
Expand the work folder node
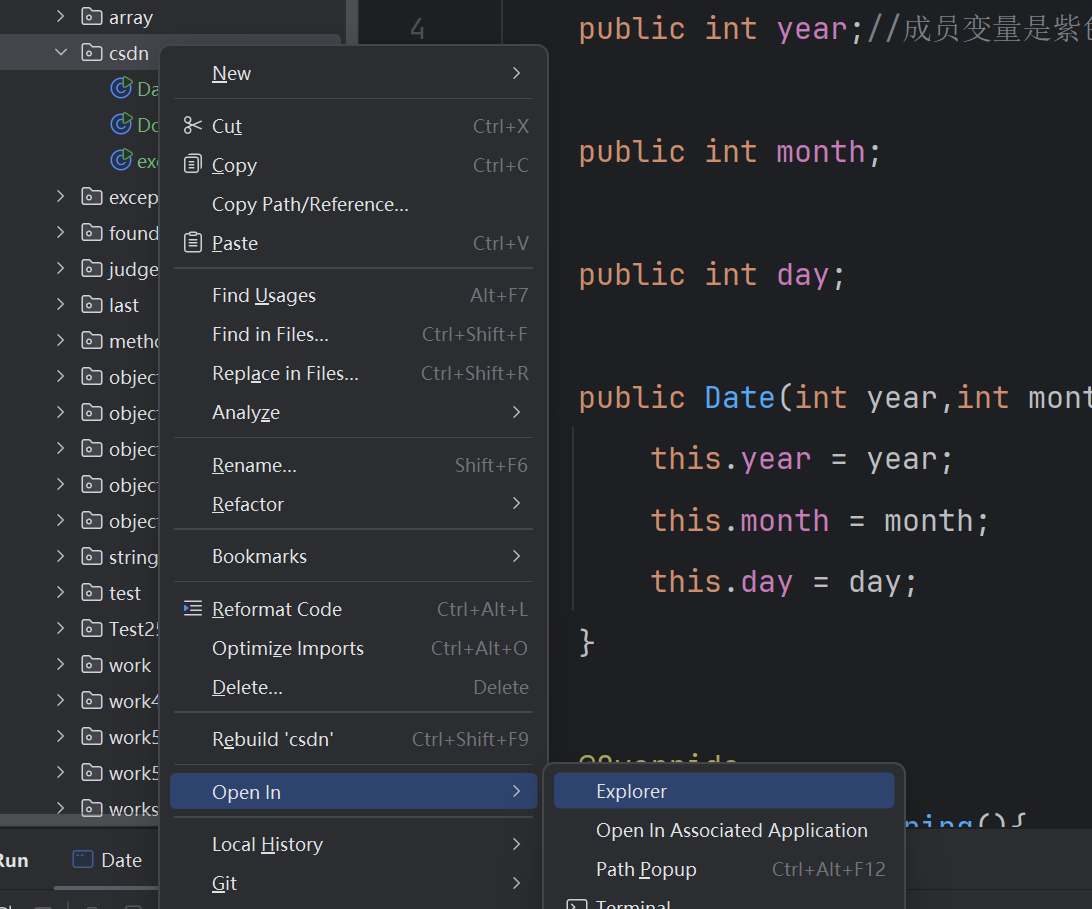point(61,665)
